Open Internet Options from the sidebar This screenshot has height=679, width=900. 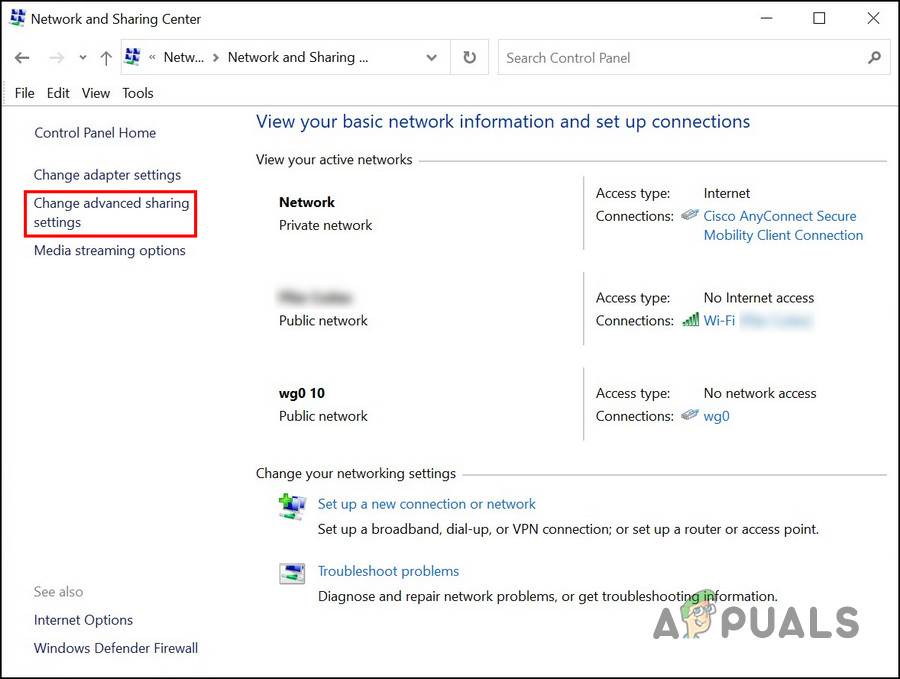click(x=83, y=620)
